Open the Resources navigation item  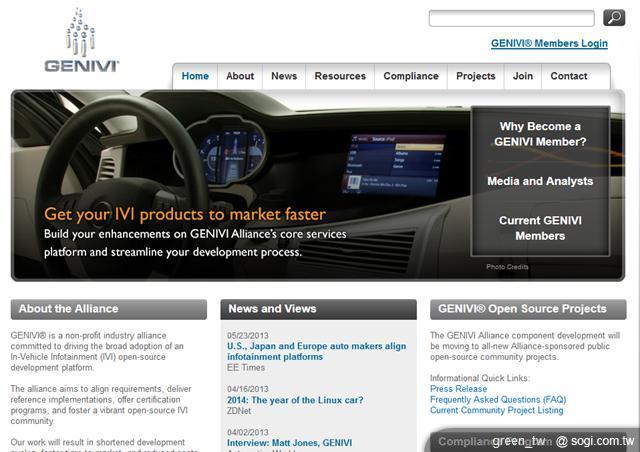click(x=340, y=76)
